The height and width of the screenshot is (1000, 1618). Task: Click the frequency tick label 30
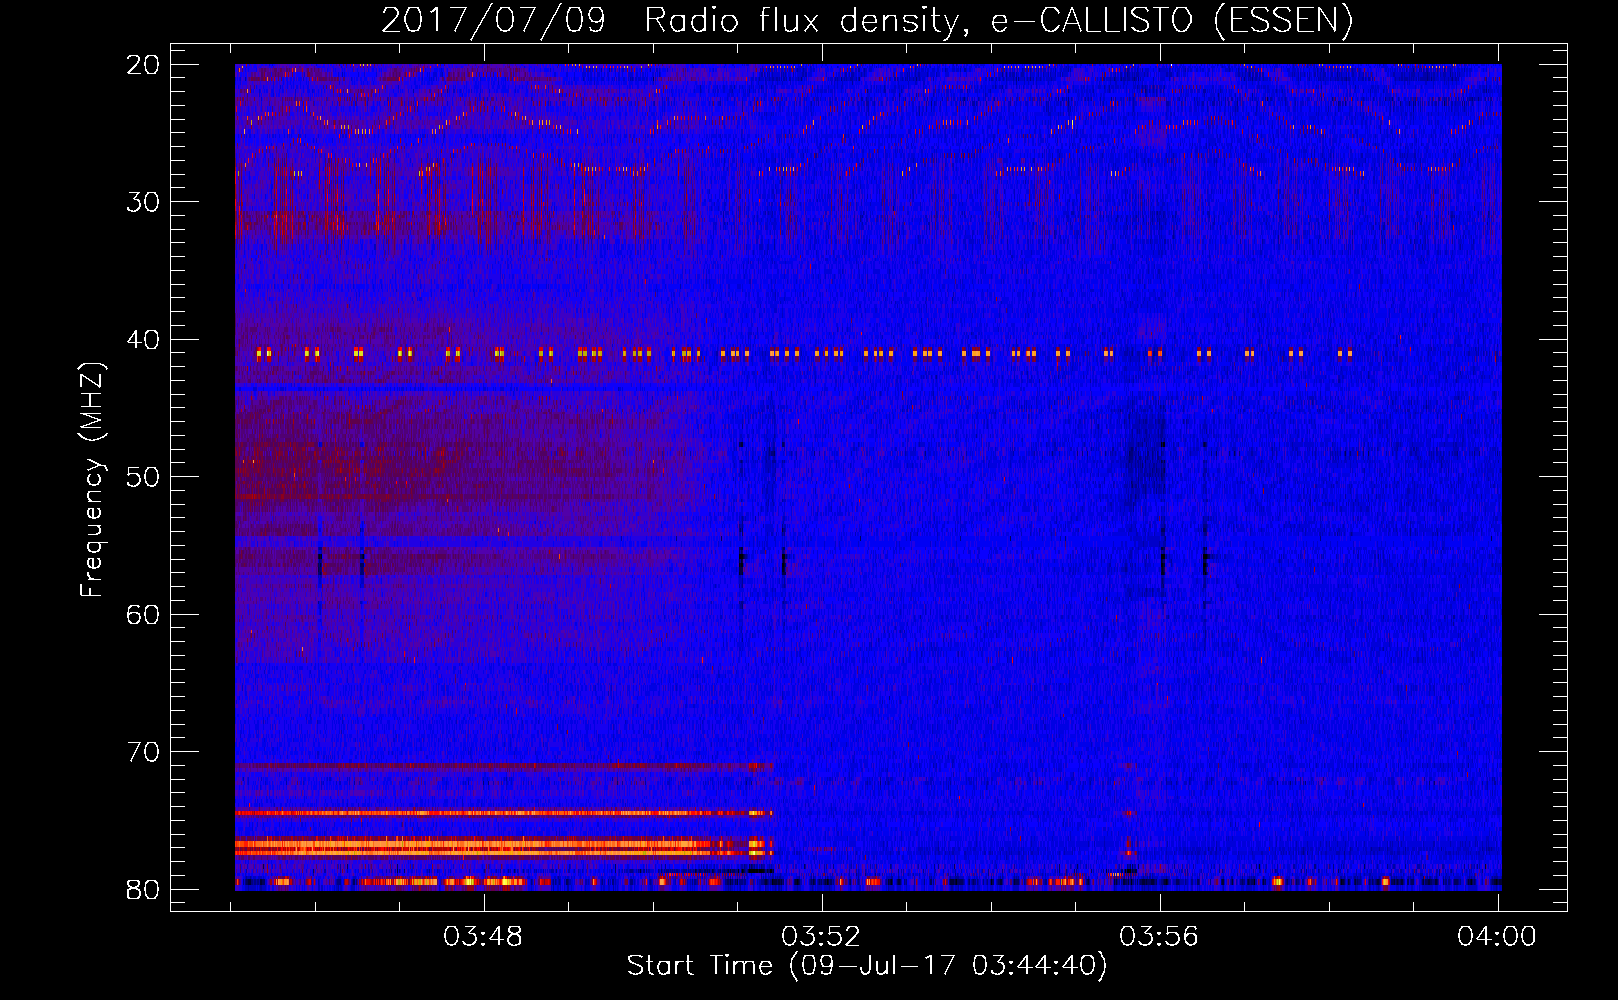coord(143,202)
